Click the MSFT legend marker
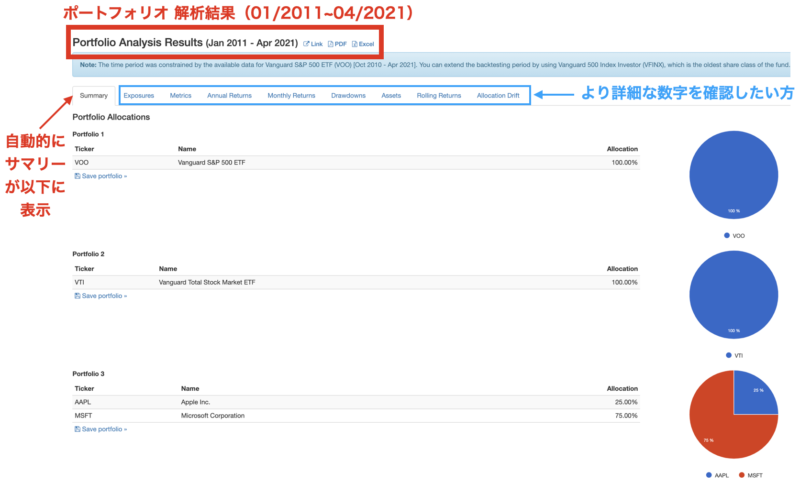This screenshot has height=483, width=800. click(741, 475)
